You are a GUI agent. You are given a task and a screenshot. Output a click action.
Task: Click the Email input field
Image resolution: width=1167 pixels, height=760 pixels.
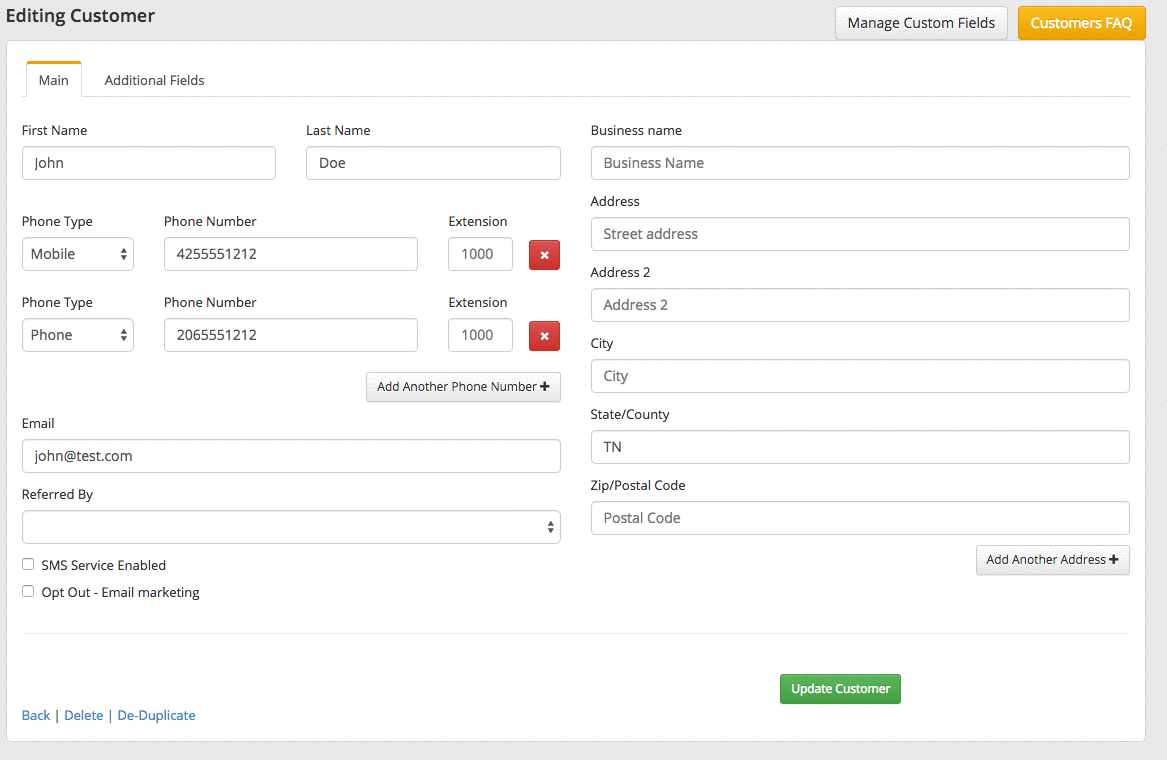[x=291, y=456]
